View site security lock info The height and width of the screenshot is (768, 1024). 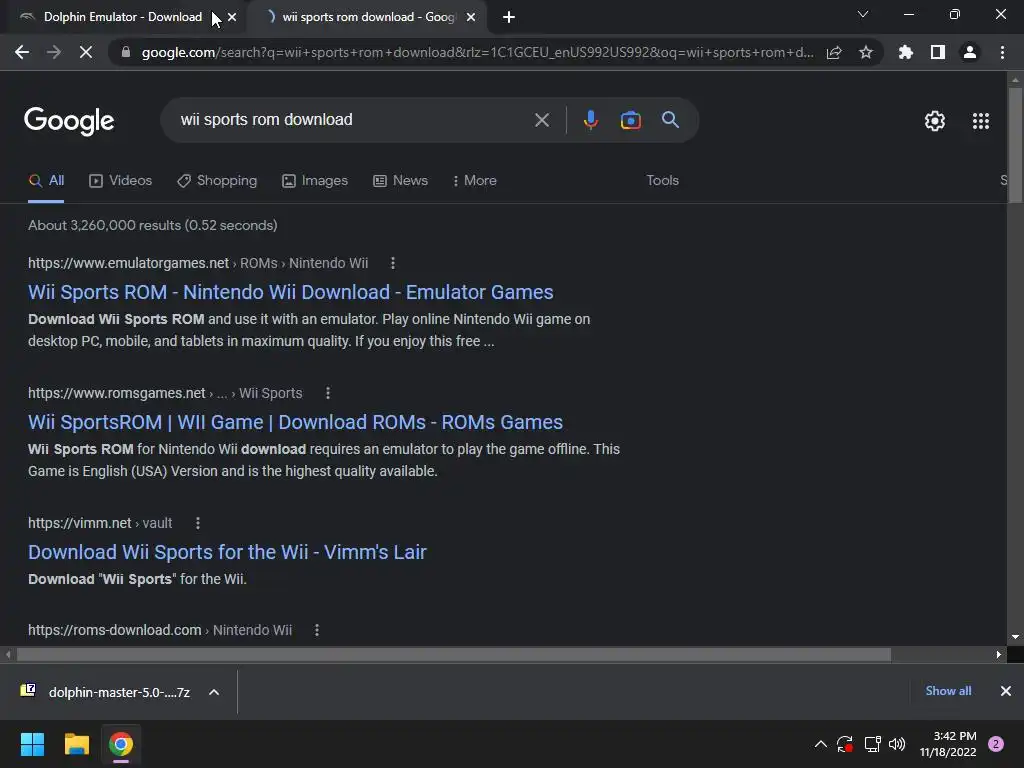[x=126, y=52]
